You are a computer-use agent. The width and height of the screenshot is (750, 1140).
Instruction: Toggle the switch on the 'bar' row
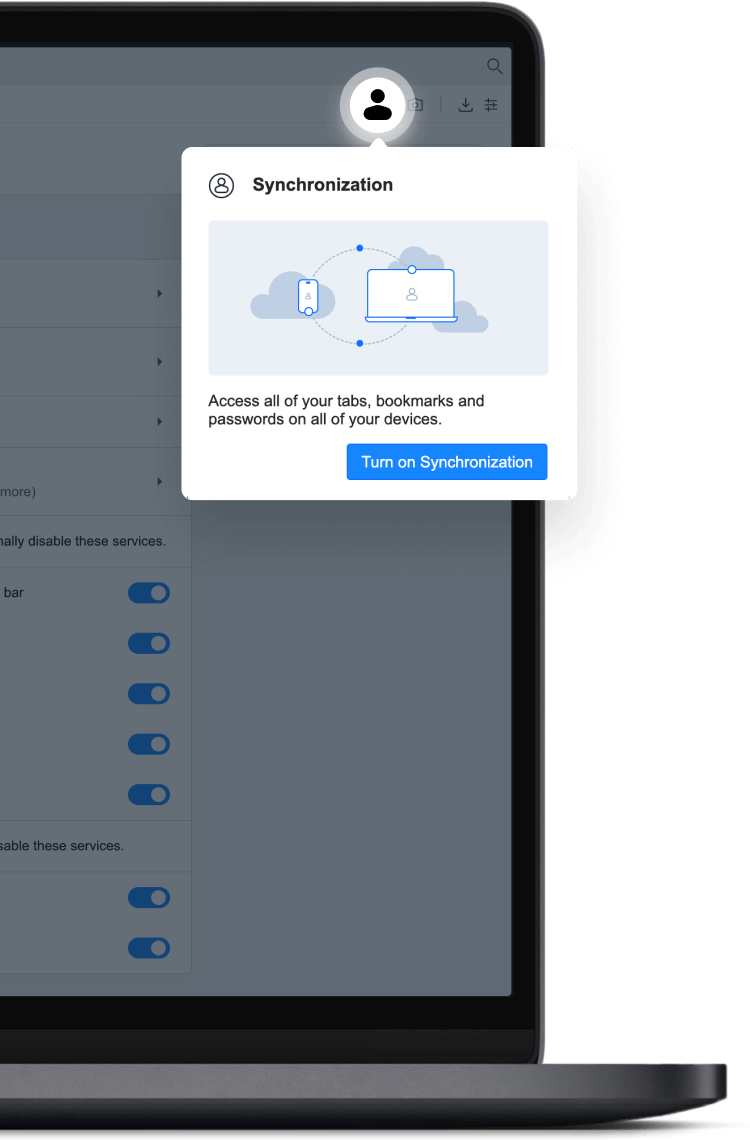pyautogui.click(x=149, y=593)
